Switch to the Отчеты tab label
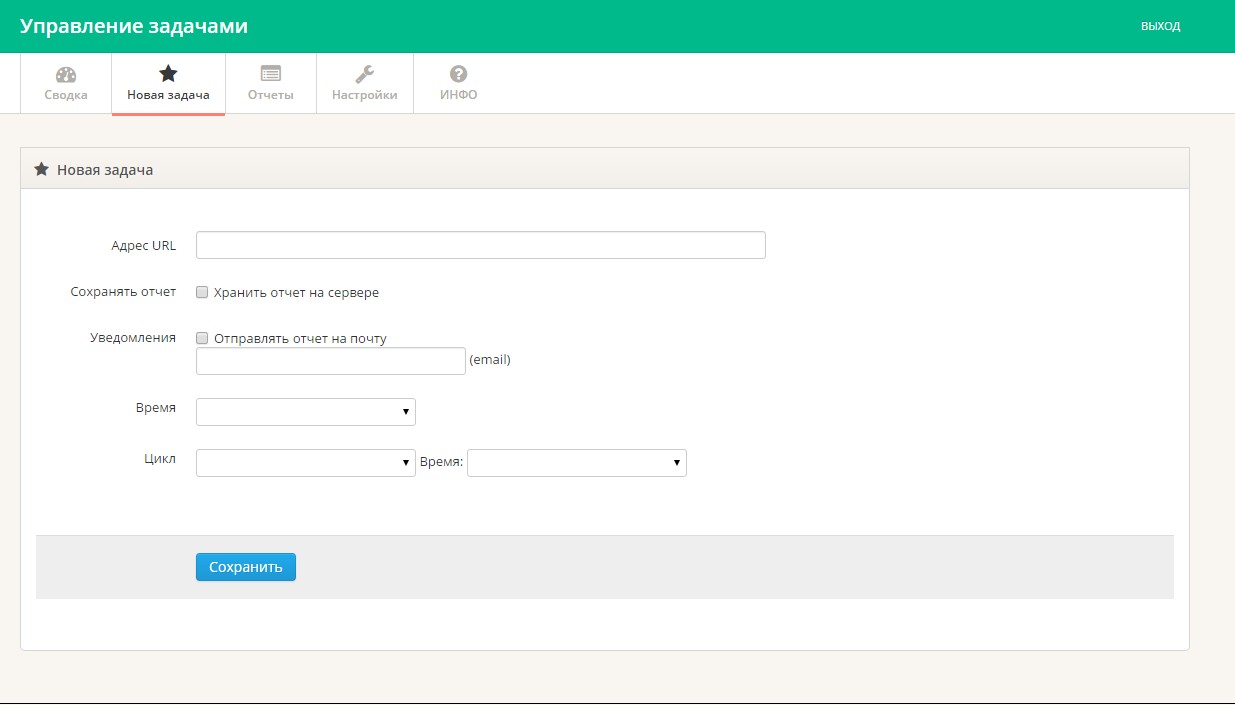 click(x=270, y=95)
